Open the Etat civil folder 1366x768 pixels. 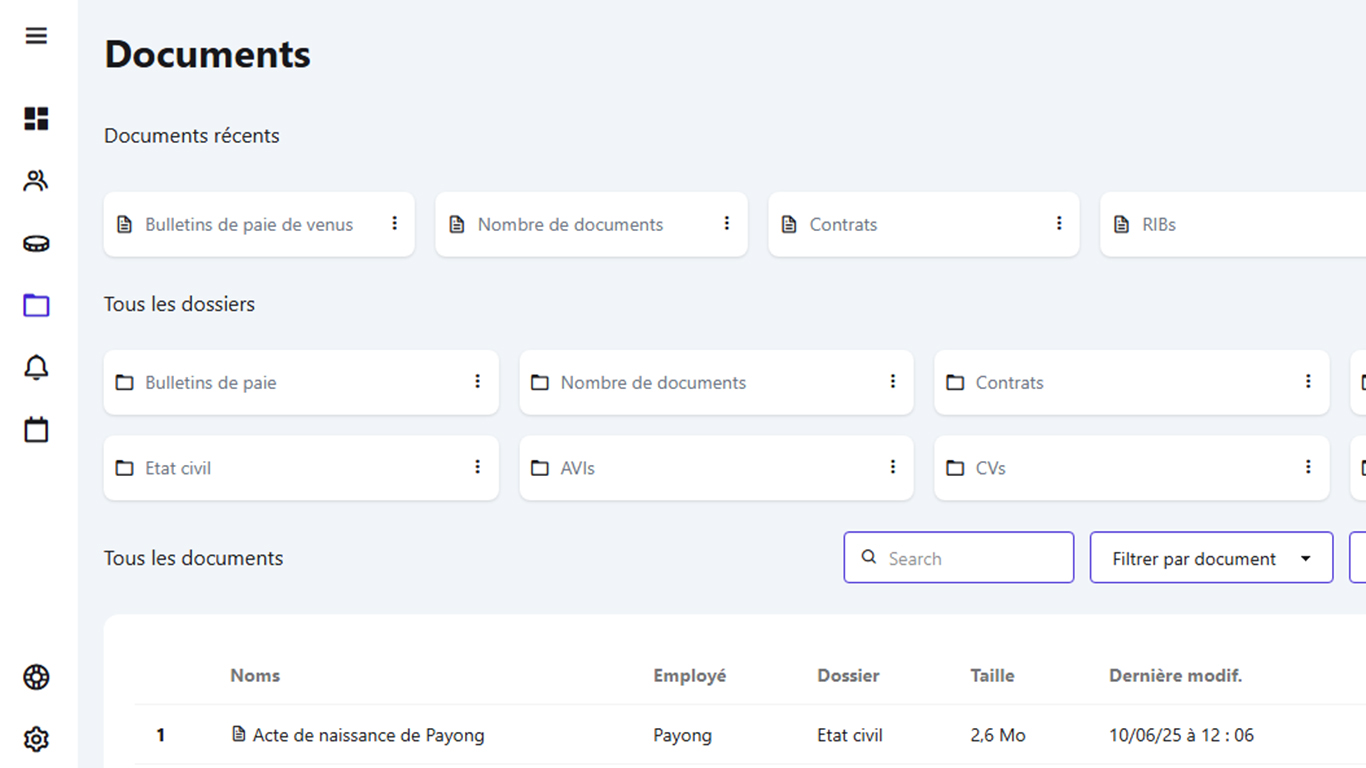pyautogui.click(x=178, y=468)
